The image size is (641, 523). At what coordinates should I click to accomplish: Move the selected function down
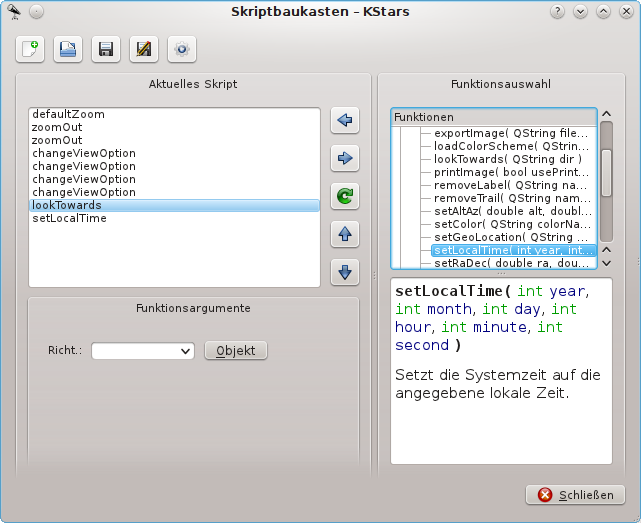345,271
